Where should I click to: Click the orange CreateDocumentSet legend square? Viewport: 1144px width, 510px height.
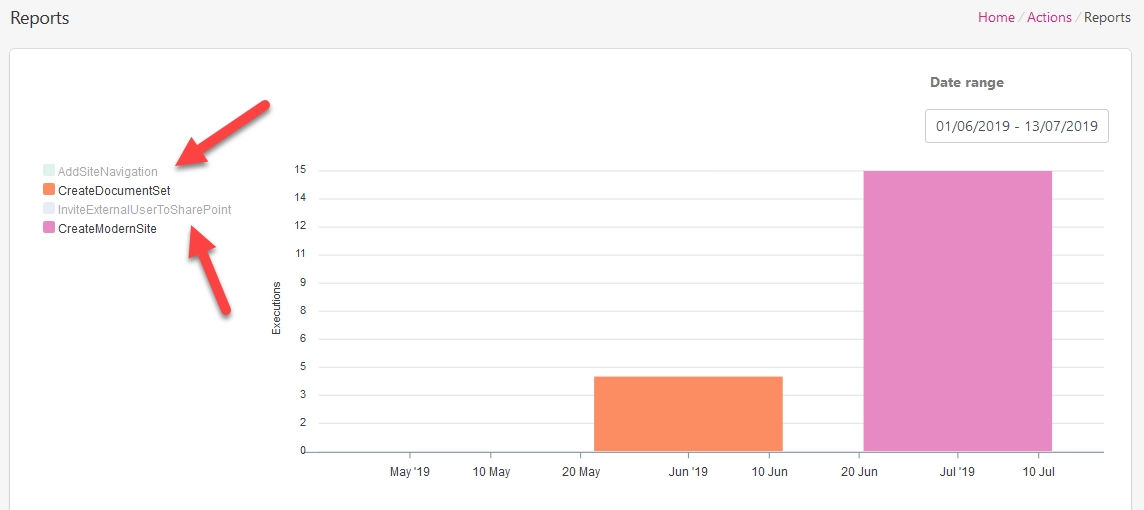pyautogui.click(x=49, y=190)
